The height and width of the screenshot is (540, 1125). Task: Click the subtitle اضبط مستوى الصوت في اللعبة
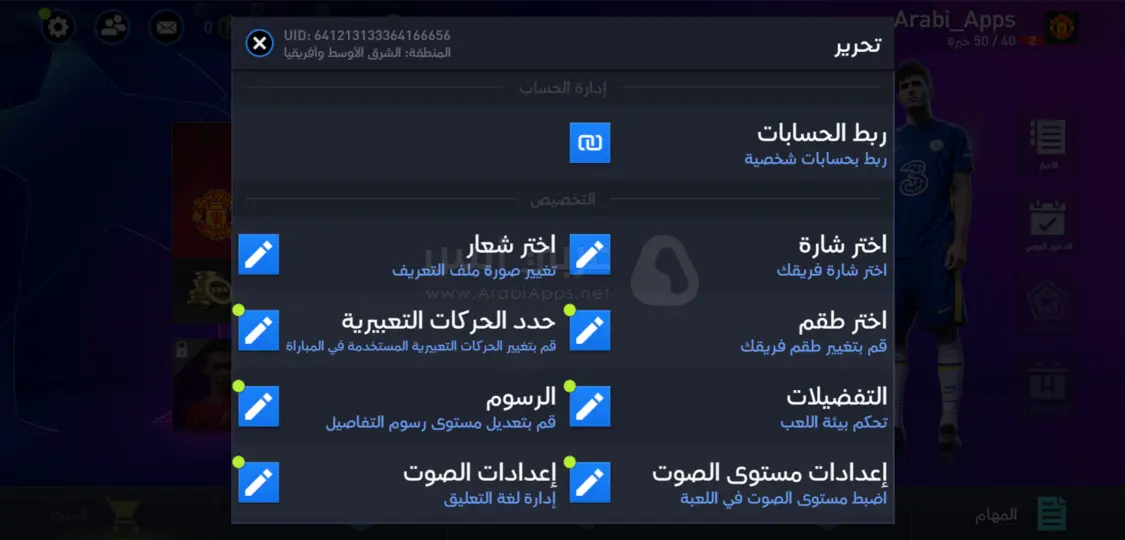pos(783,498)
